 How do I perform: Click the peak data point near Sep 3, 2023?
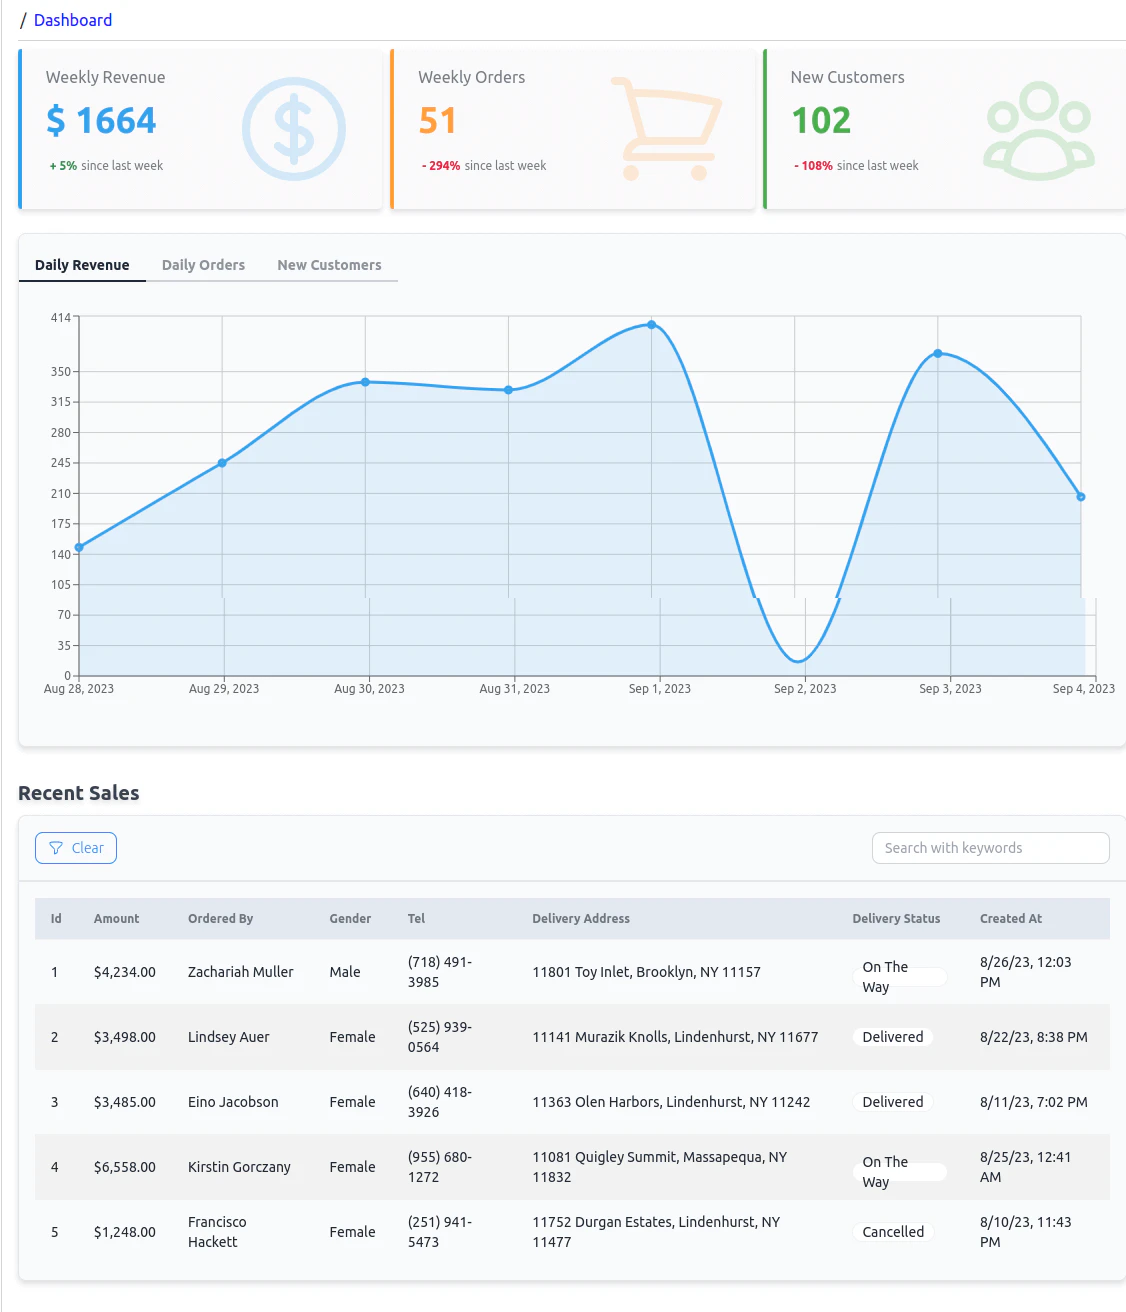point(938,353)
